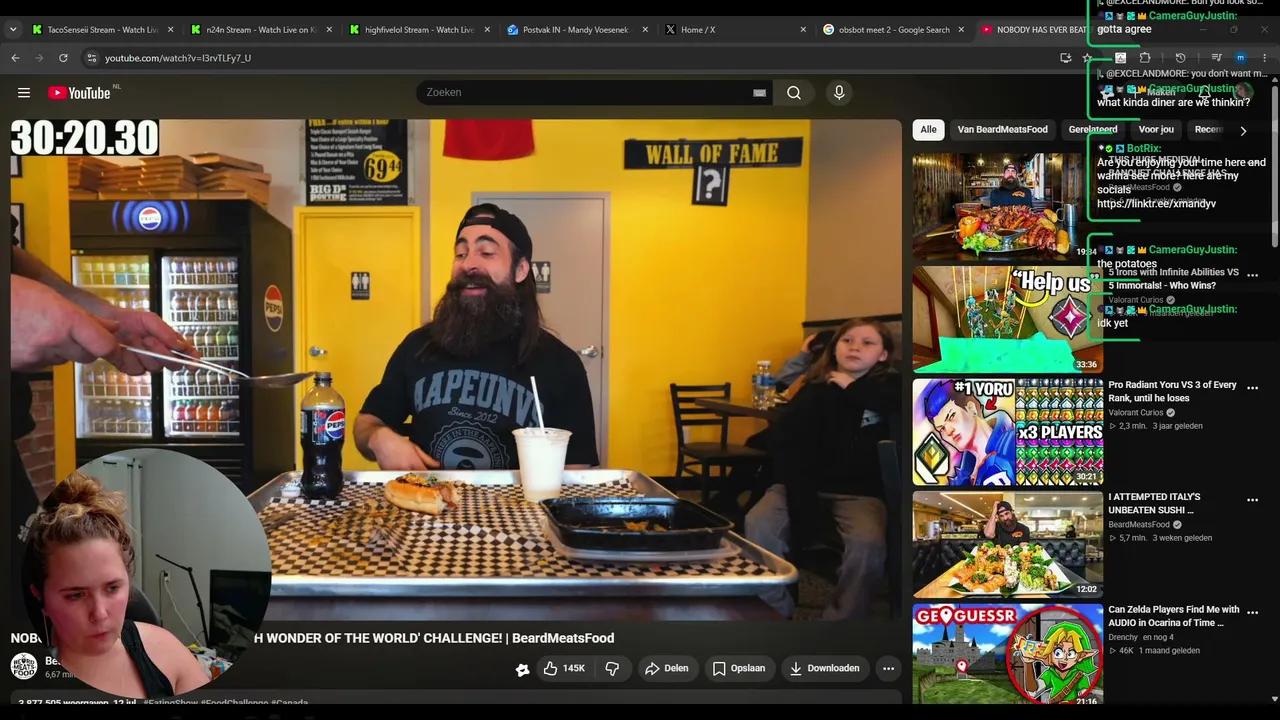Open the media controls toolbar icon

[1216, 58]
